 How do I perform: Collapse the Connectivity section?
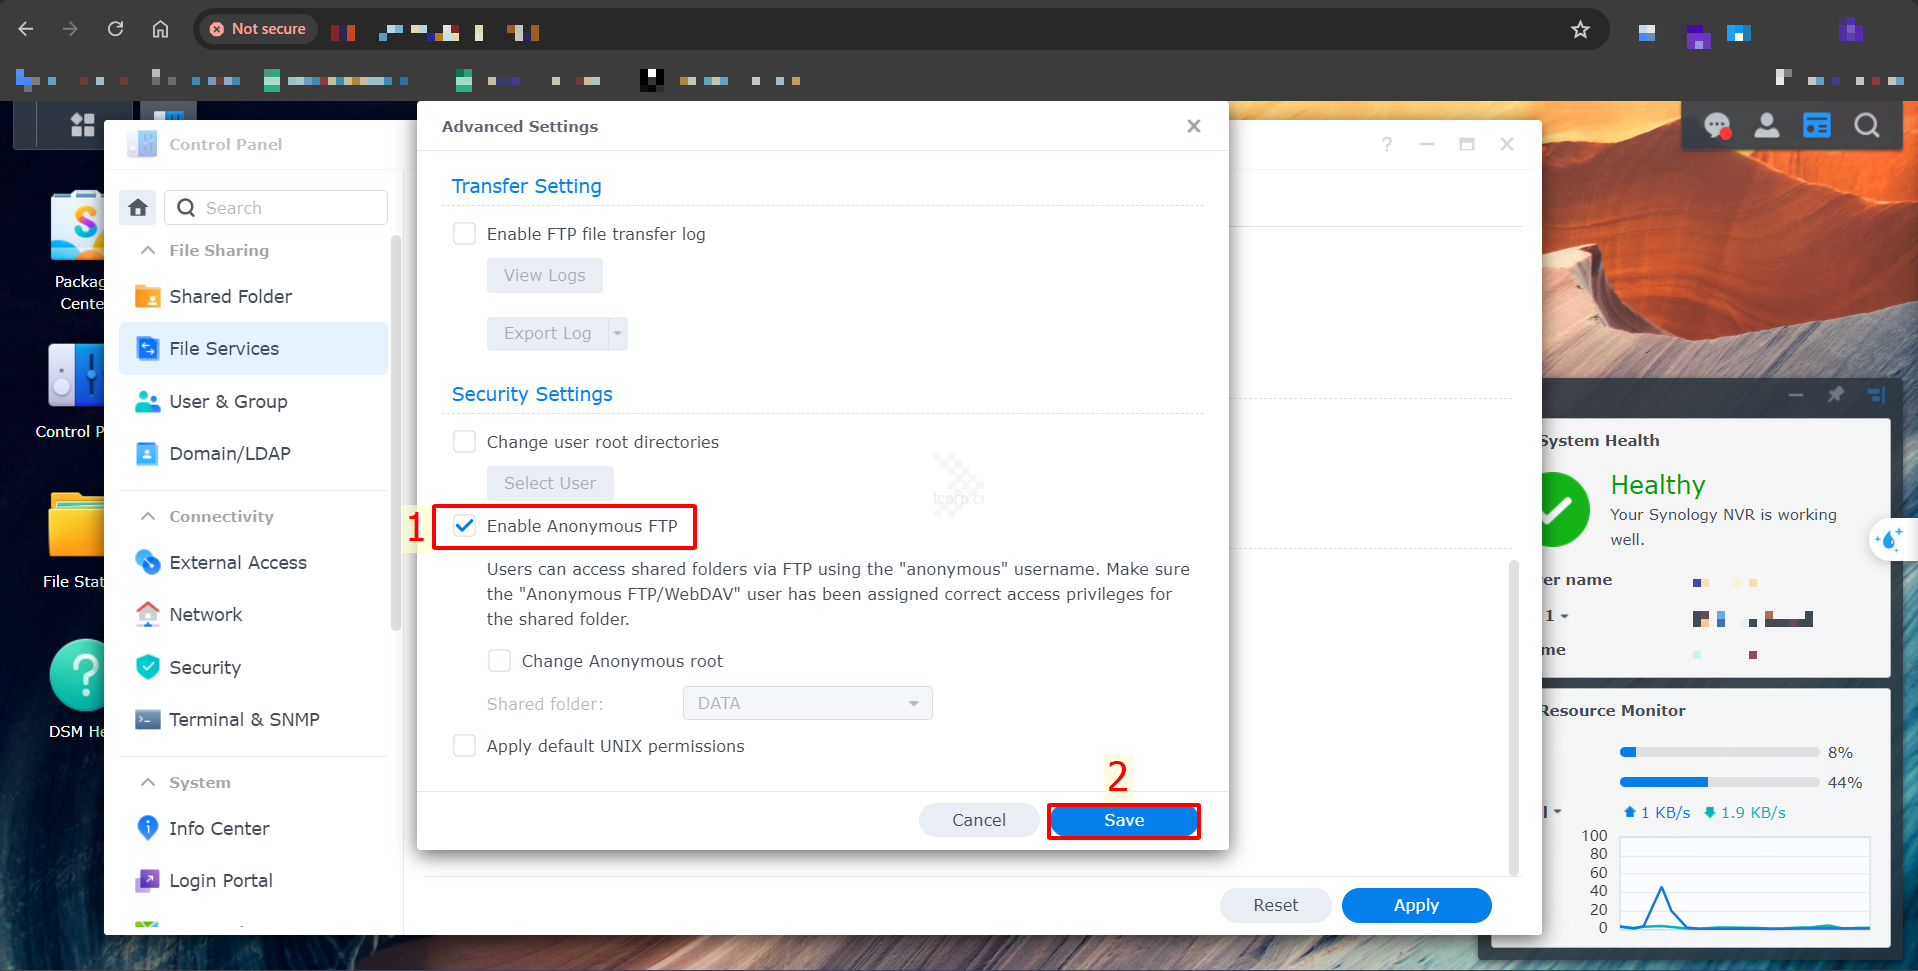pyautogui.click(x=148, y=516)
